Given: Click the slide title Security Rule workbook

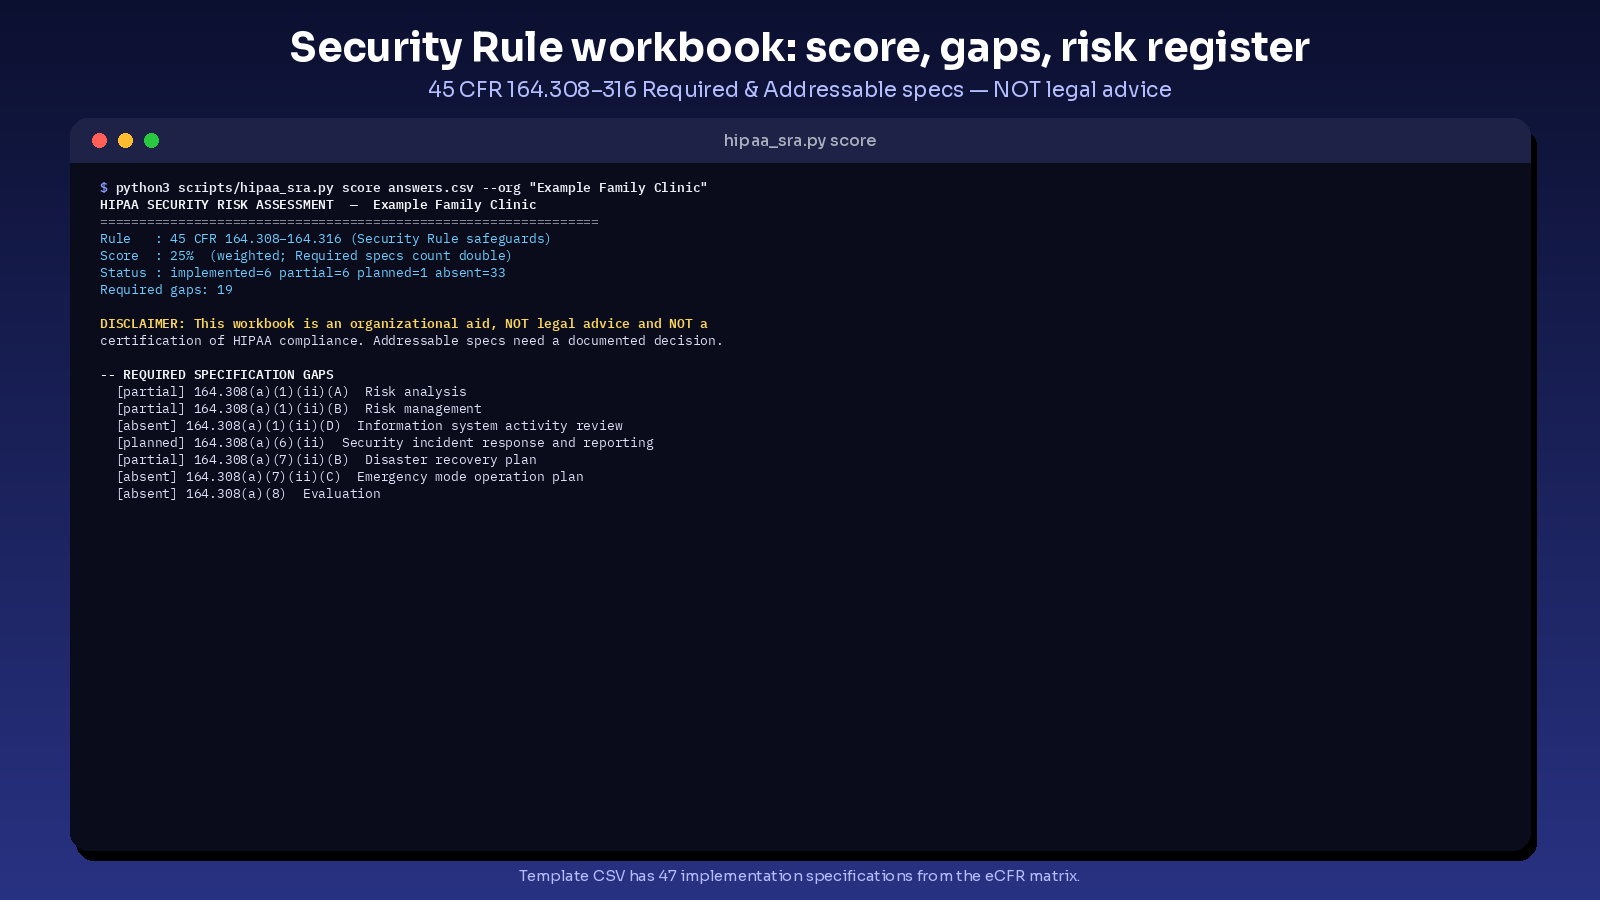Looking at the screenshot, I should point(800,47).
